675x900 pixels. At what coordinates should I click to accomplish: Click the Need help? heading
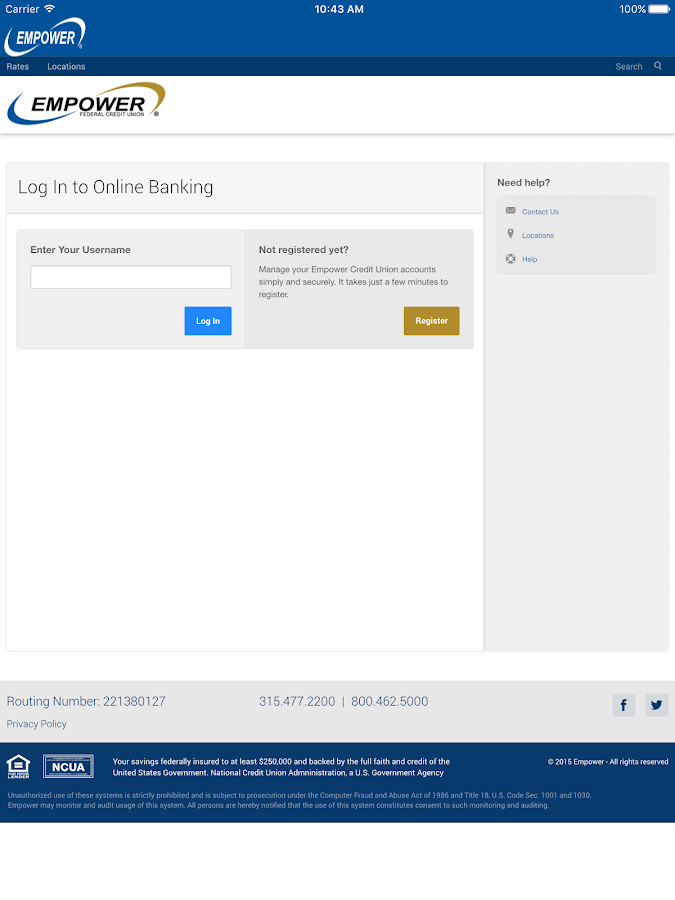pyautogui.click(x=523, y=183)
